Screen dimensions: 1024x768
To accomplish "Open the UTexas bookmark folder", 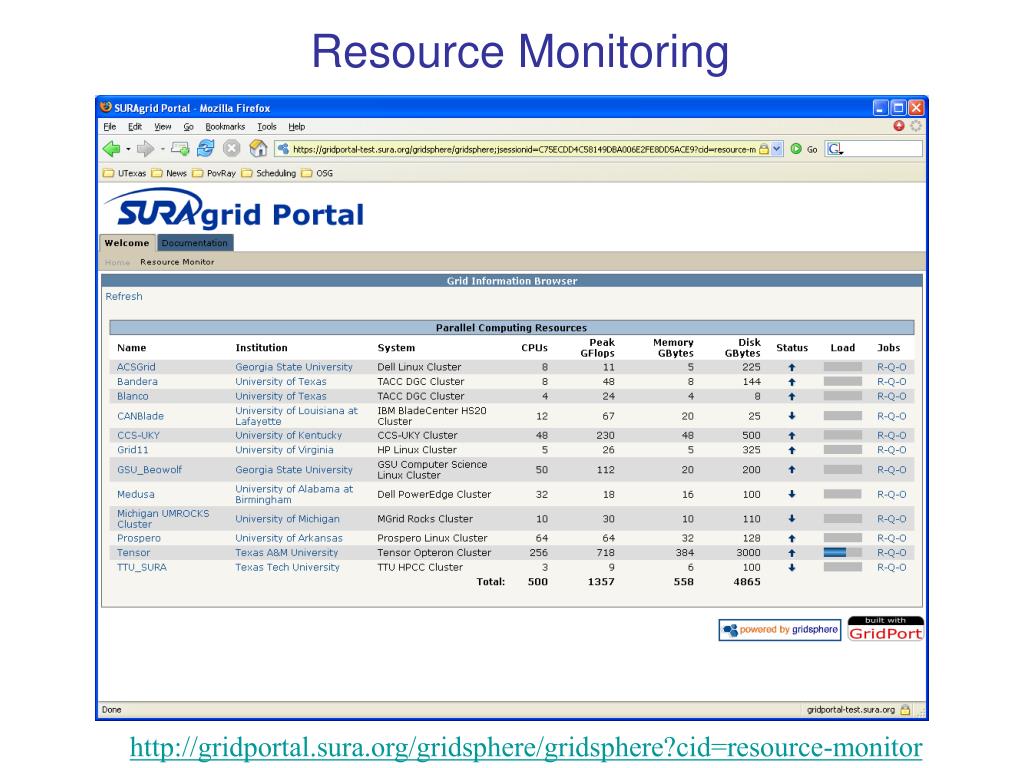I will coord(125,173).
